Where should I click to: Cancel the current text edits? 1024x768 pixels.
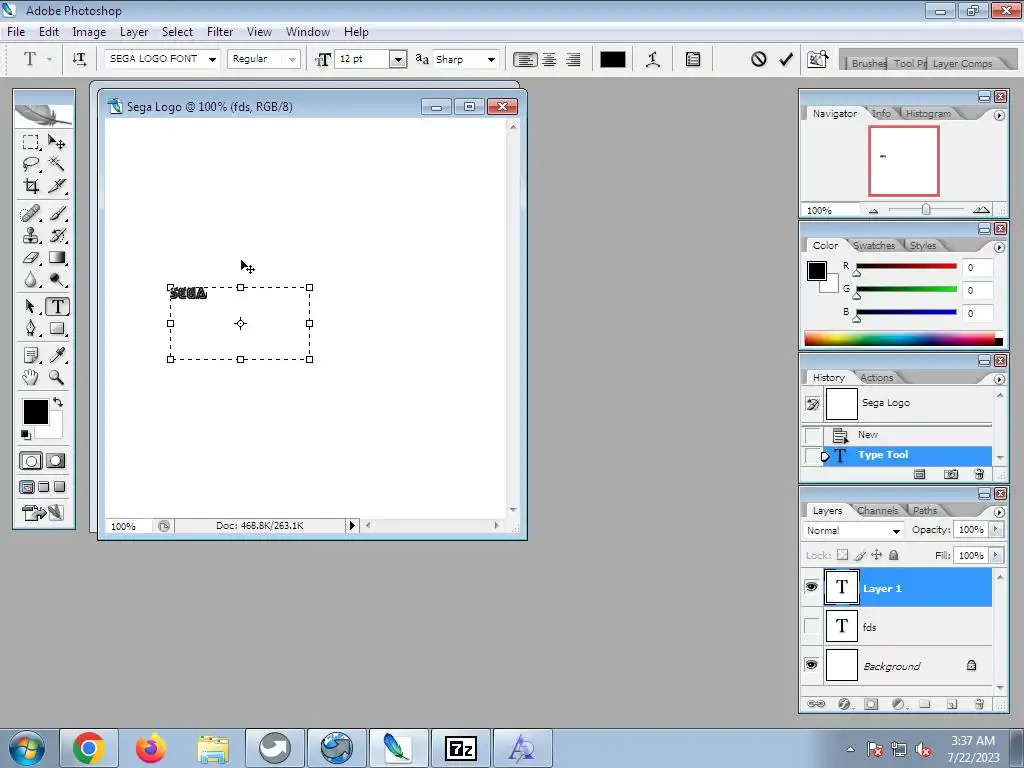(x=758, y=59)
